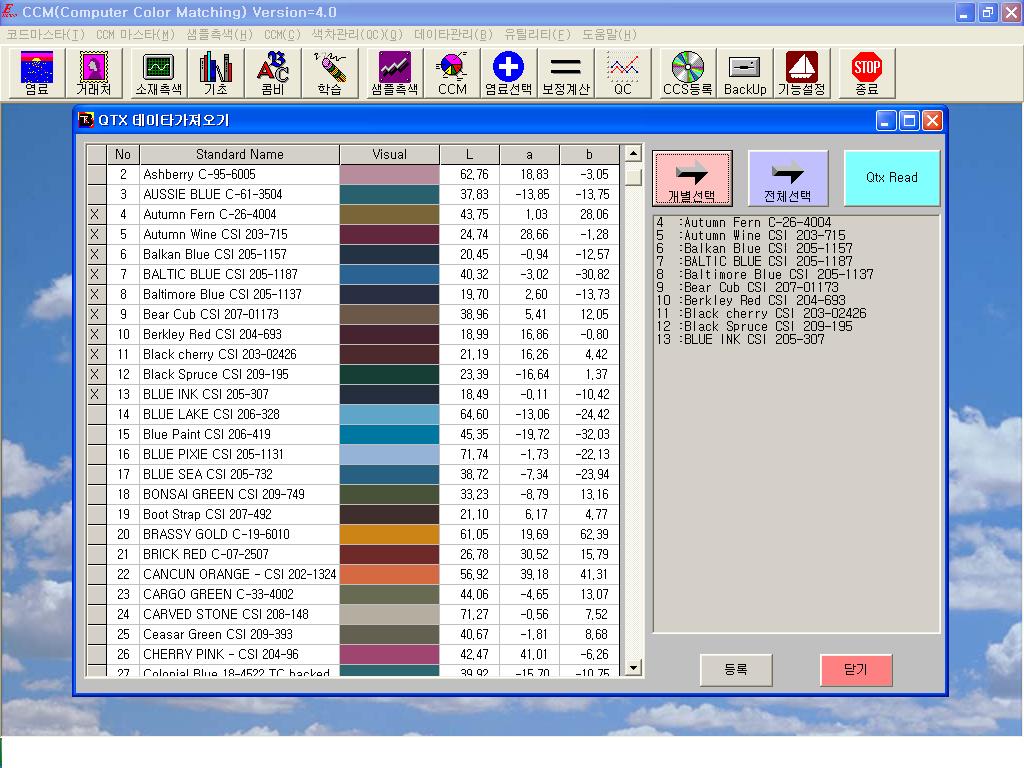
Task: Open the 기초 tool from the toolbar
Action: [x=216, y=72]
